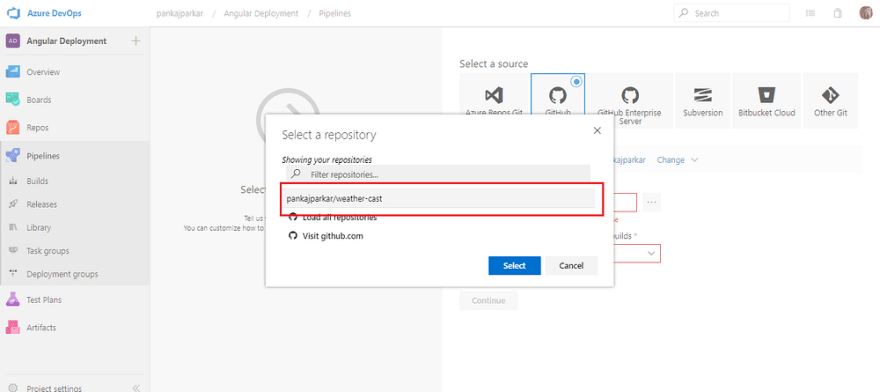Viewport: 880px width, 392px height.
Task: Click the Azure DevOps logo icon
Action: (x=13, y=13)
